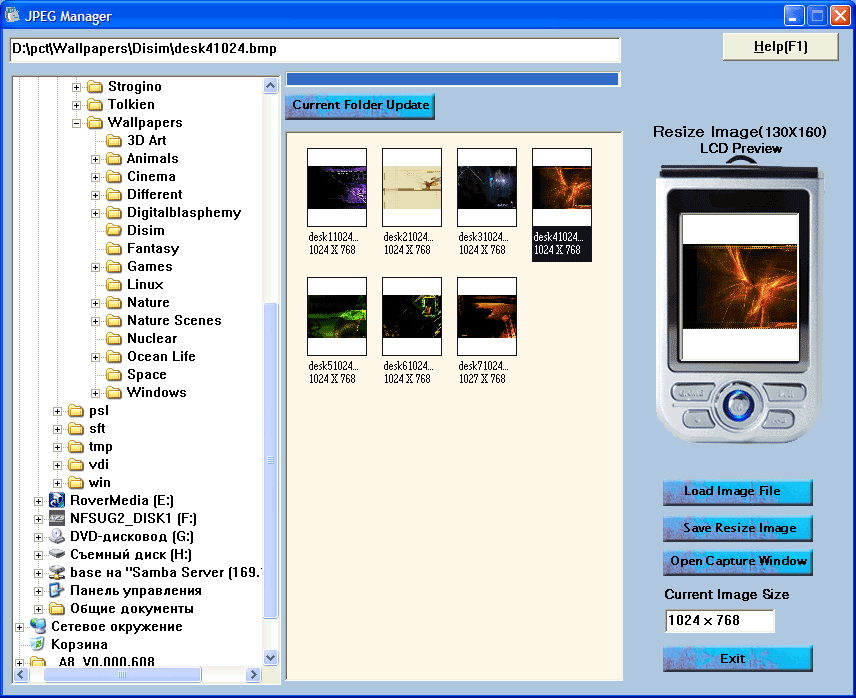Viewport: 856px width, 698px height.
Task: Click the NFSUG2_DISK1 (F:) drive icon
Action: pyautogui.click(x=57, y=519)
